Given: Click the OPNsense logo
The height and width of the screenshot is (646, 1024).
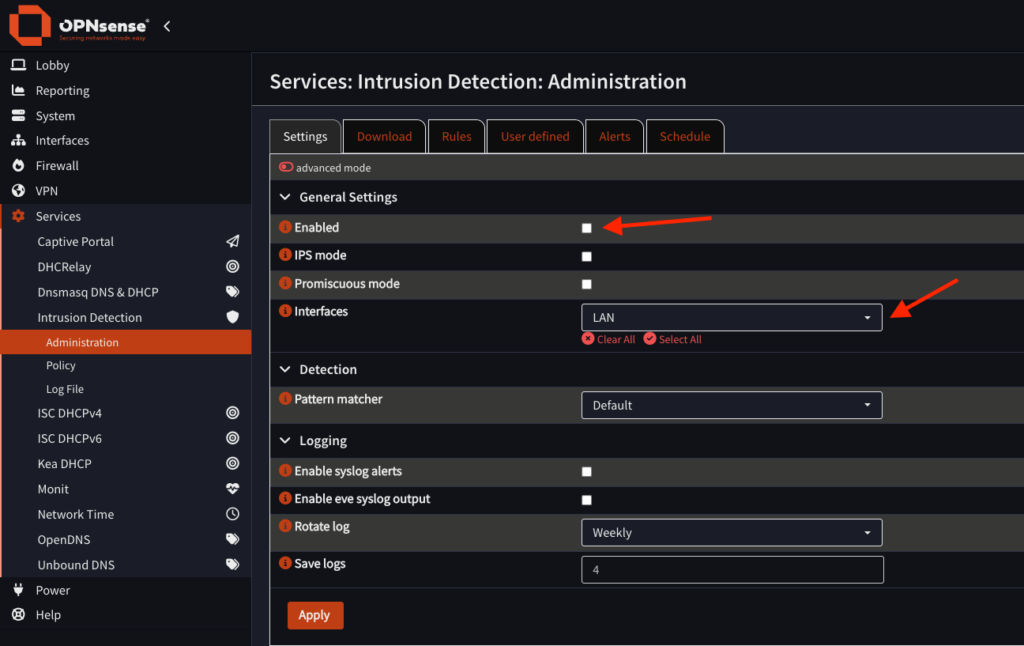Looking at the screenshot, I should 78,26.
